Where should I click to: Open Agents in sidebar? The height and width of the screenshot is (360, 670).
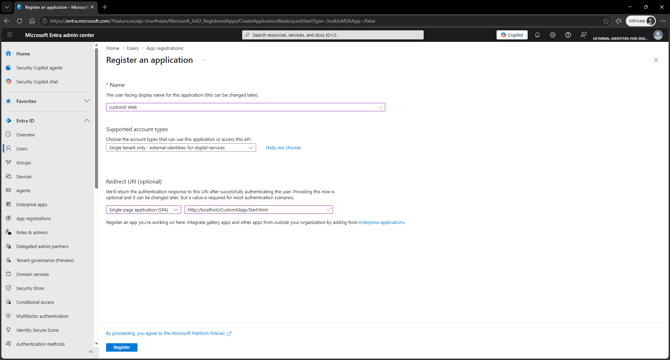[23, 191]
